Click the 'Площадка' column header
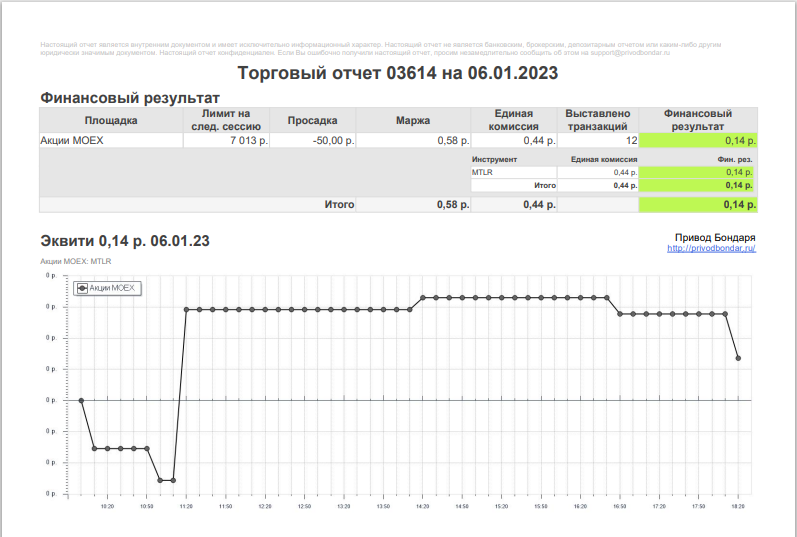This screenshot has width=797, height=537. (111, 121)
